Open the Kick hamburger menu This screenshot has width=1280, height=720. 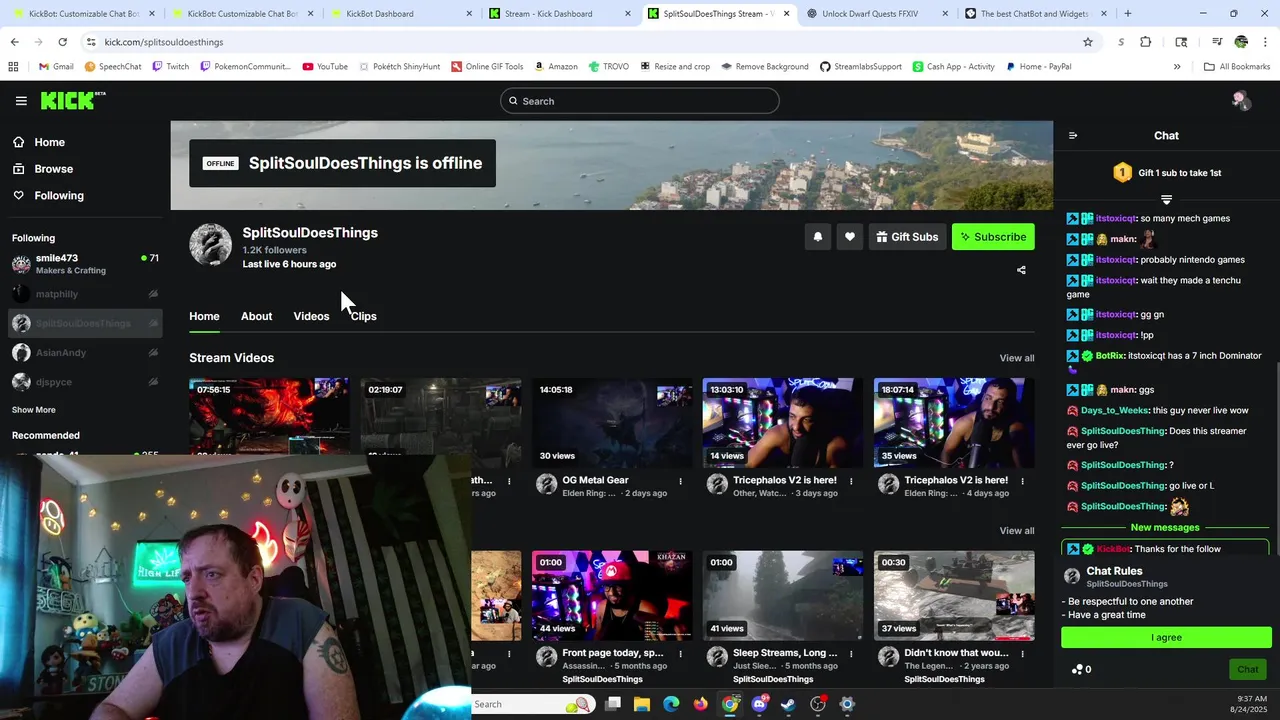pos(21,101)
